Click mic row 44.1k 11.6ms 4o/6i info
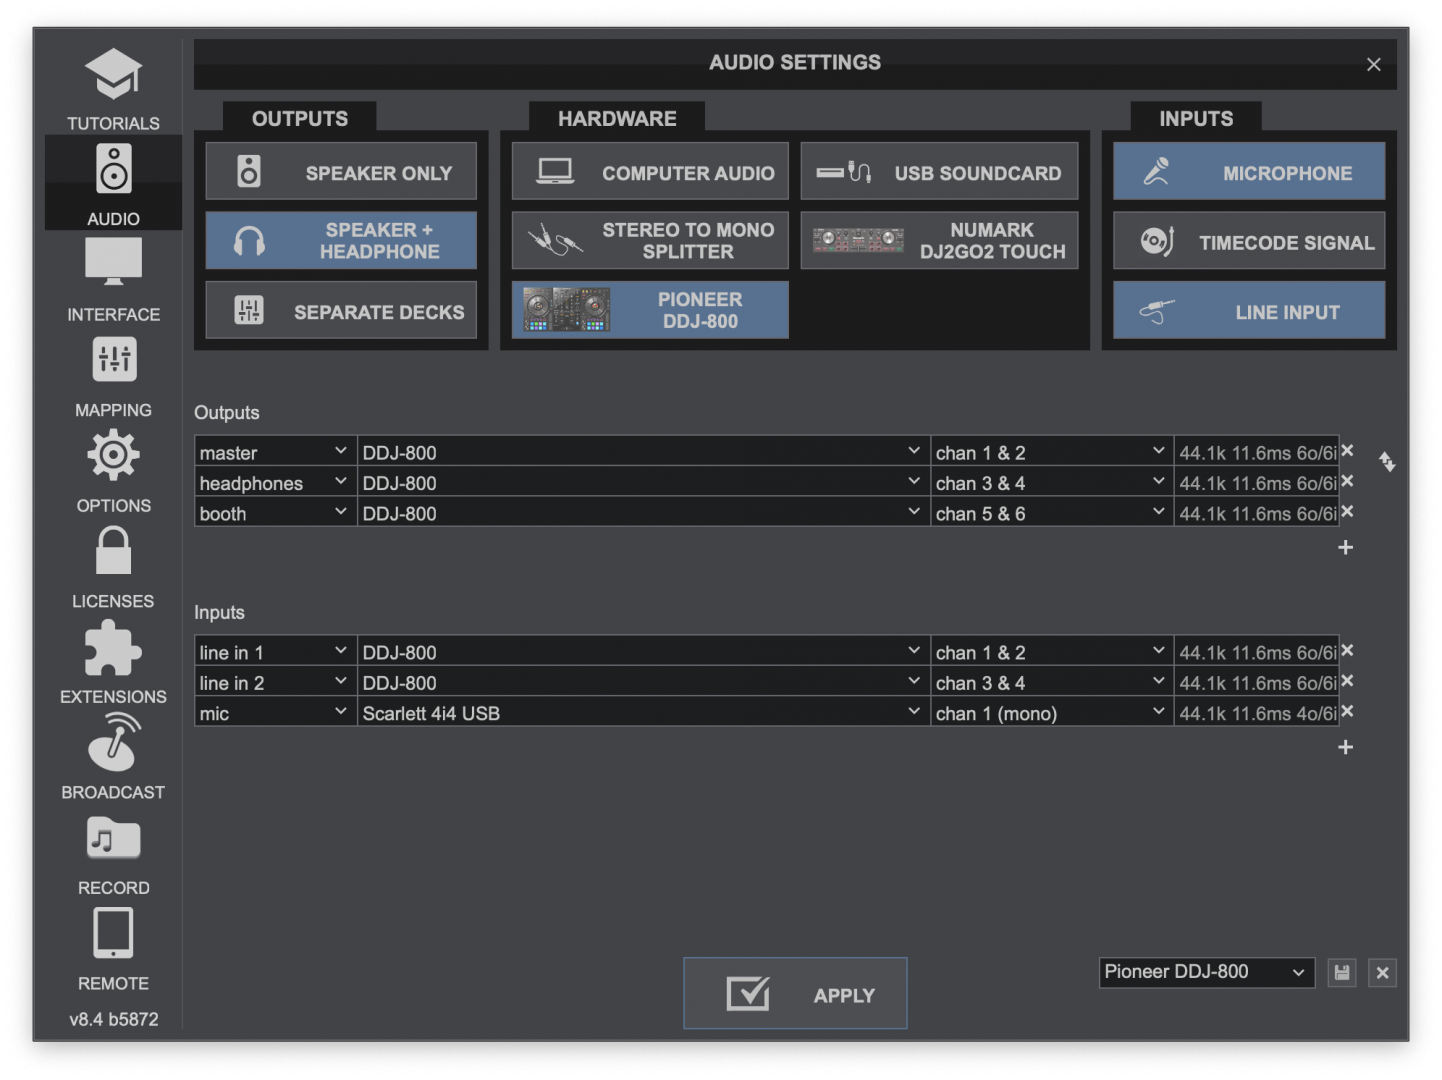This screenshot has width=1442, height=1080. 1256,713
